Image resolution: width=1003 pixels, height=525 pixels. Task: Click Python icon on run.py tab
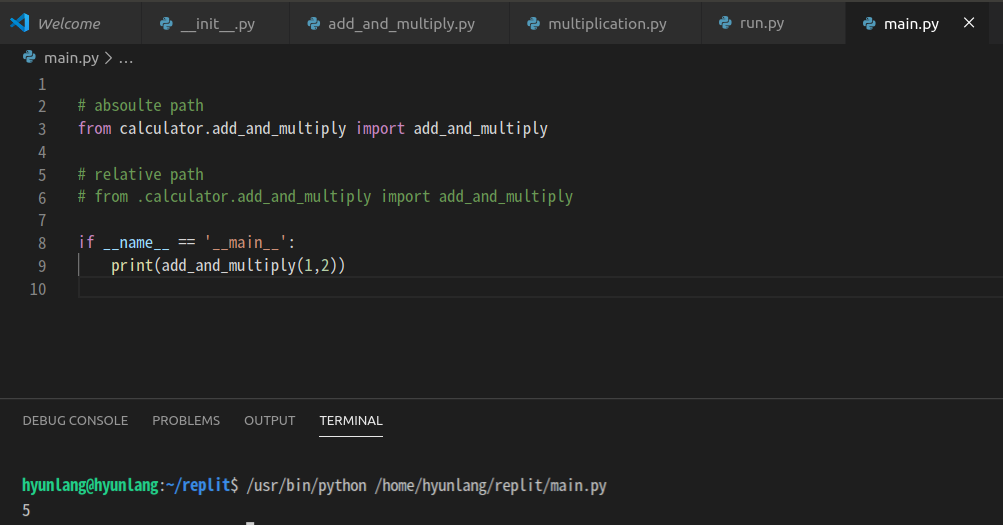[725, 23]
